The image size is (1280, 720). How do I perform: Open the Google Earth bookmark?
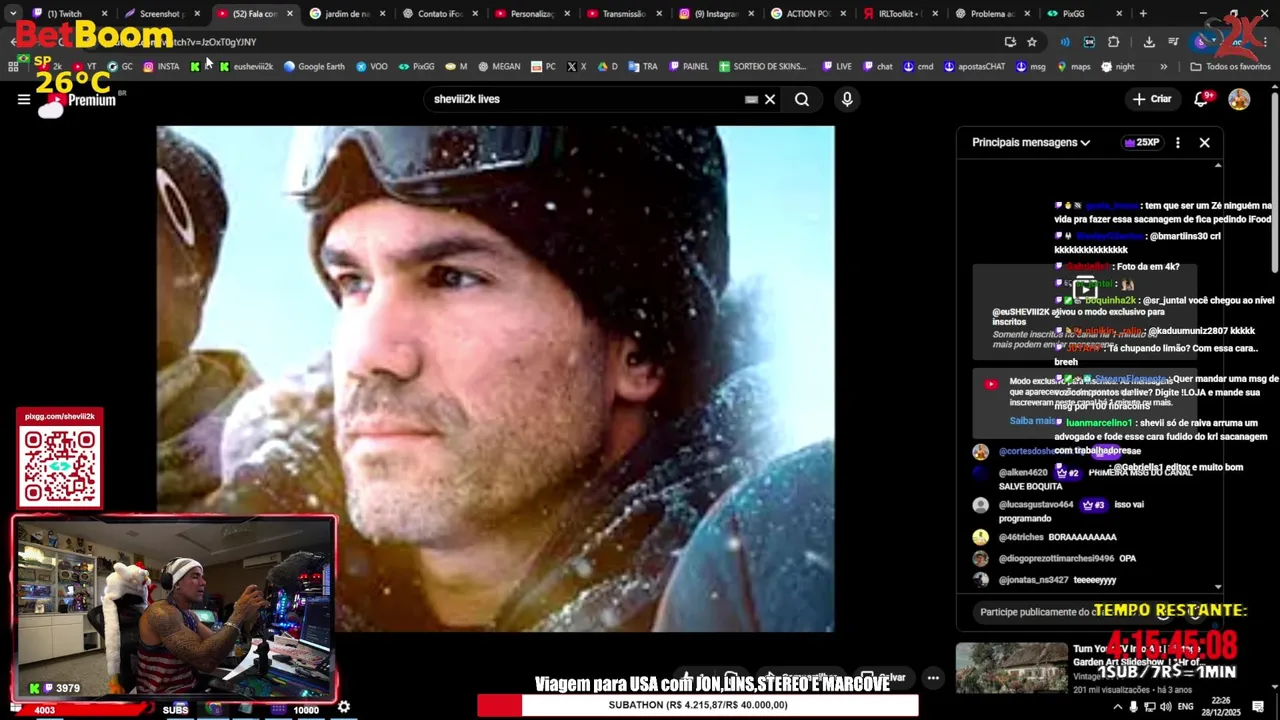pos(314,67)
